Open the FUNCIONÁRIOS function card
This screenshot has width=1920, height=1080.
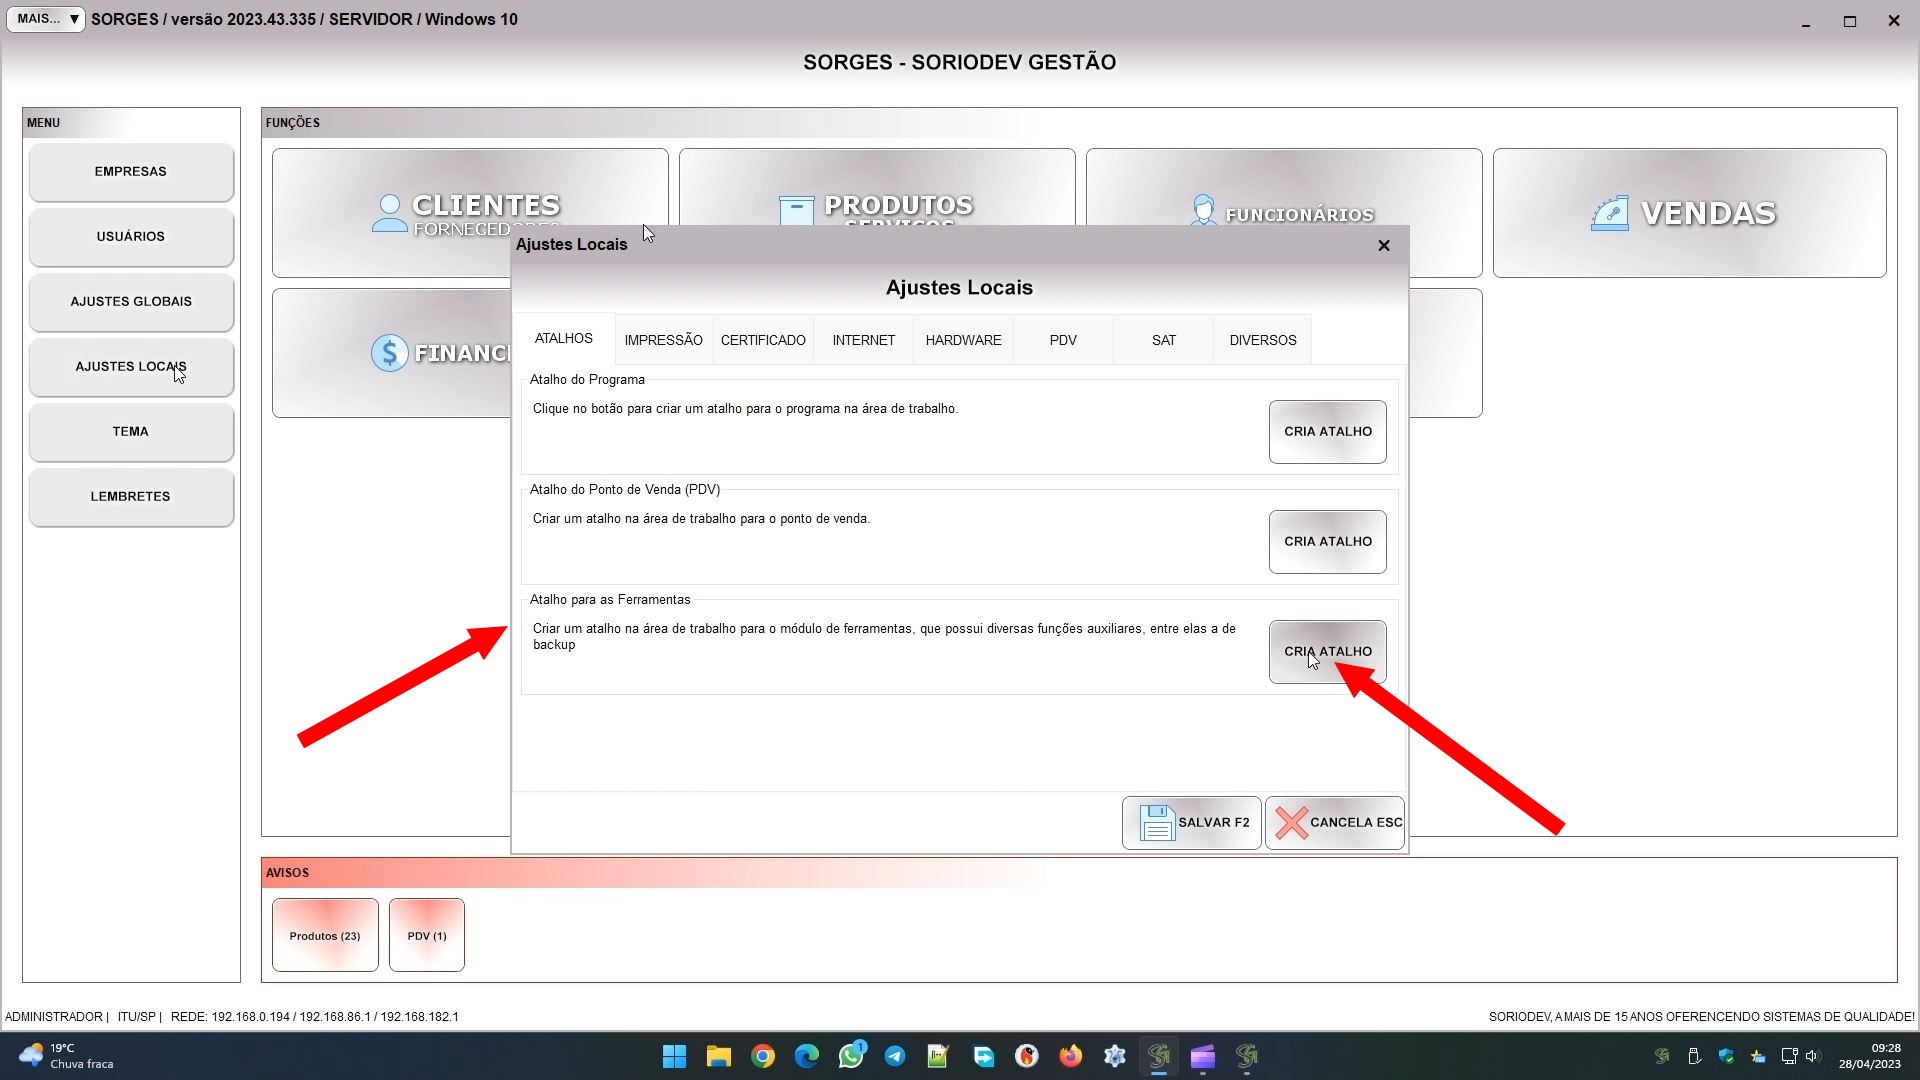click(x=1284, y=187)
